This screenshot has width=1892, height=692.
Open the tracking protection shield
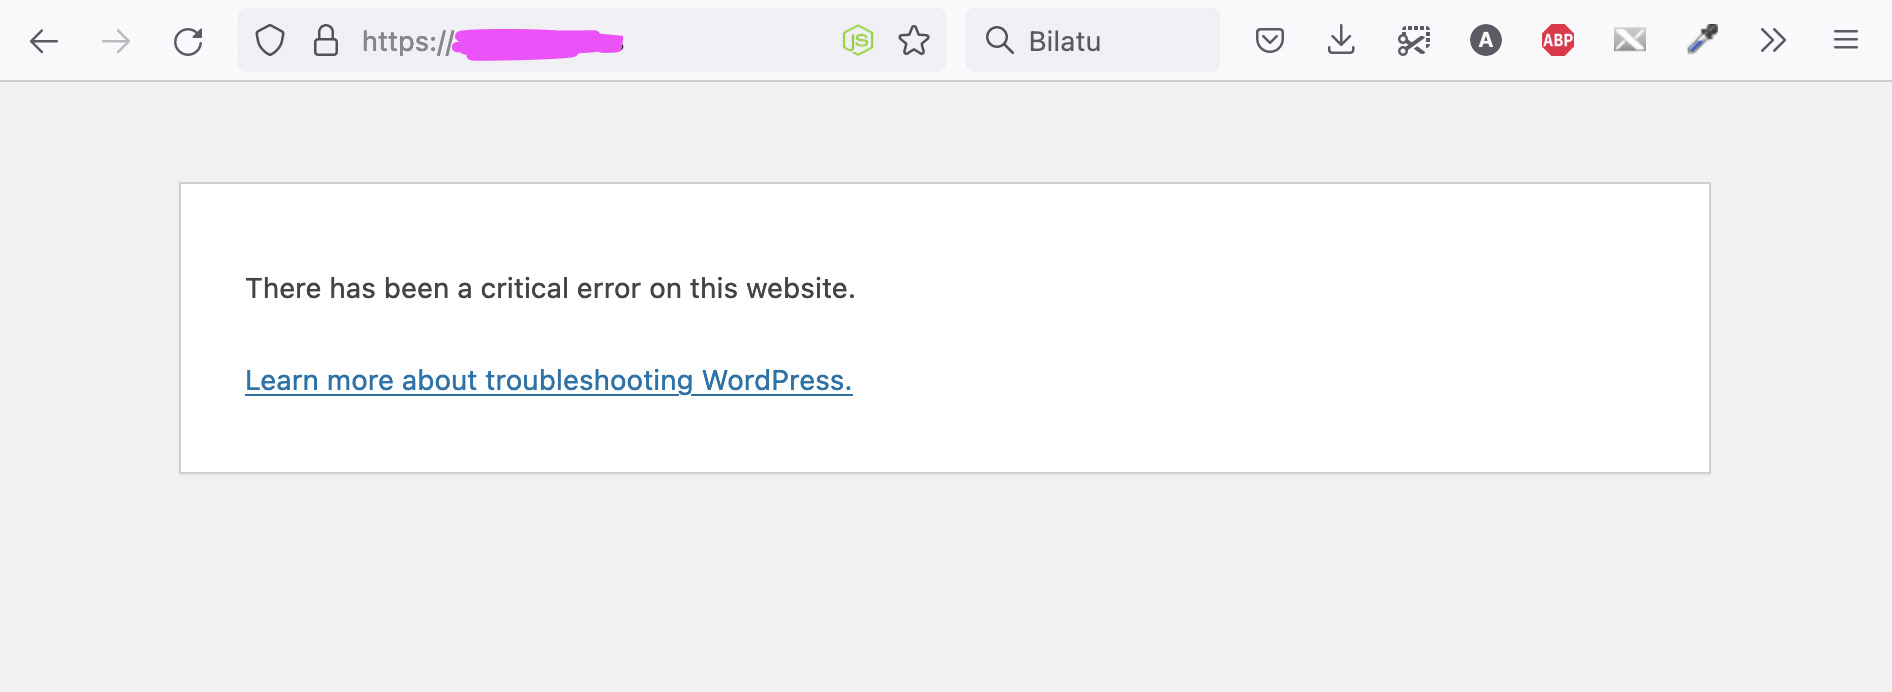click(x=270, y=41)
